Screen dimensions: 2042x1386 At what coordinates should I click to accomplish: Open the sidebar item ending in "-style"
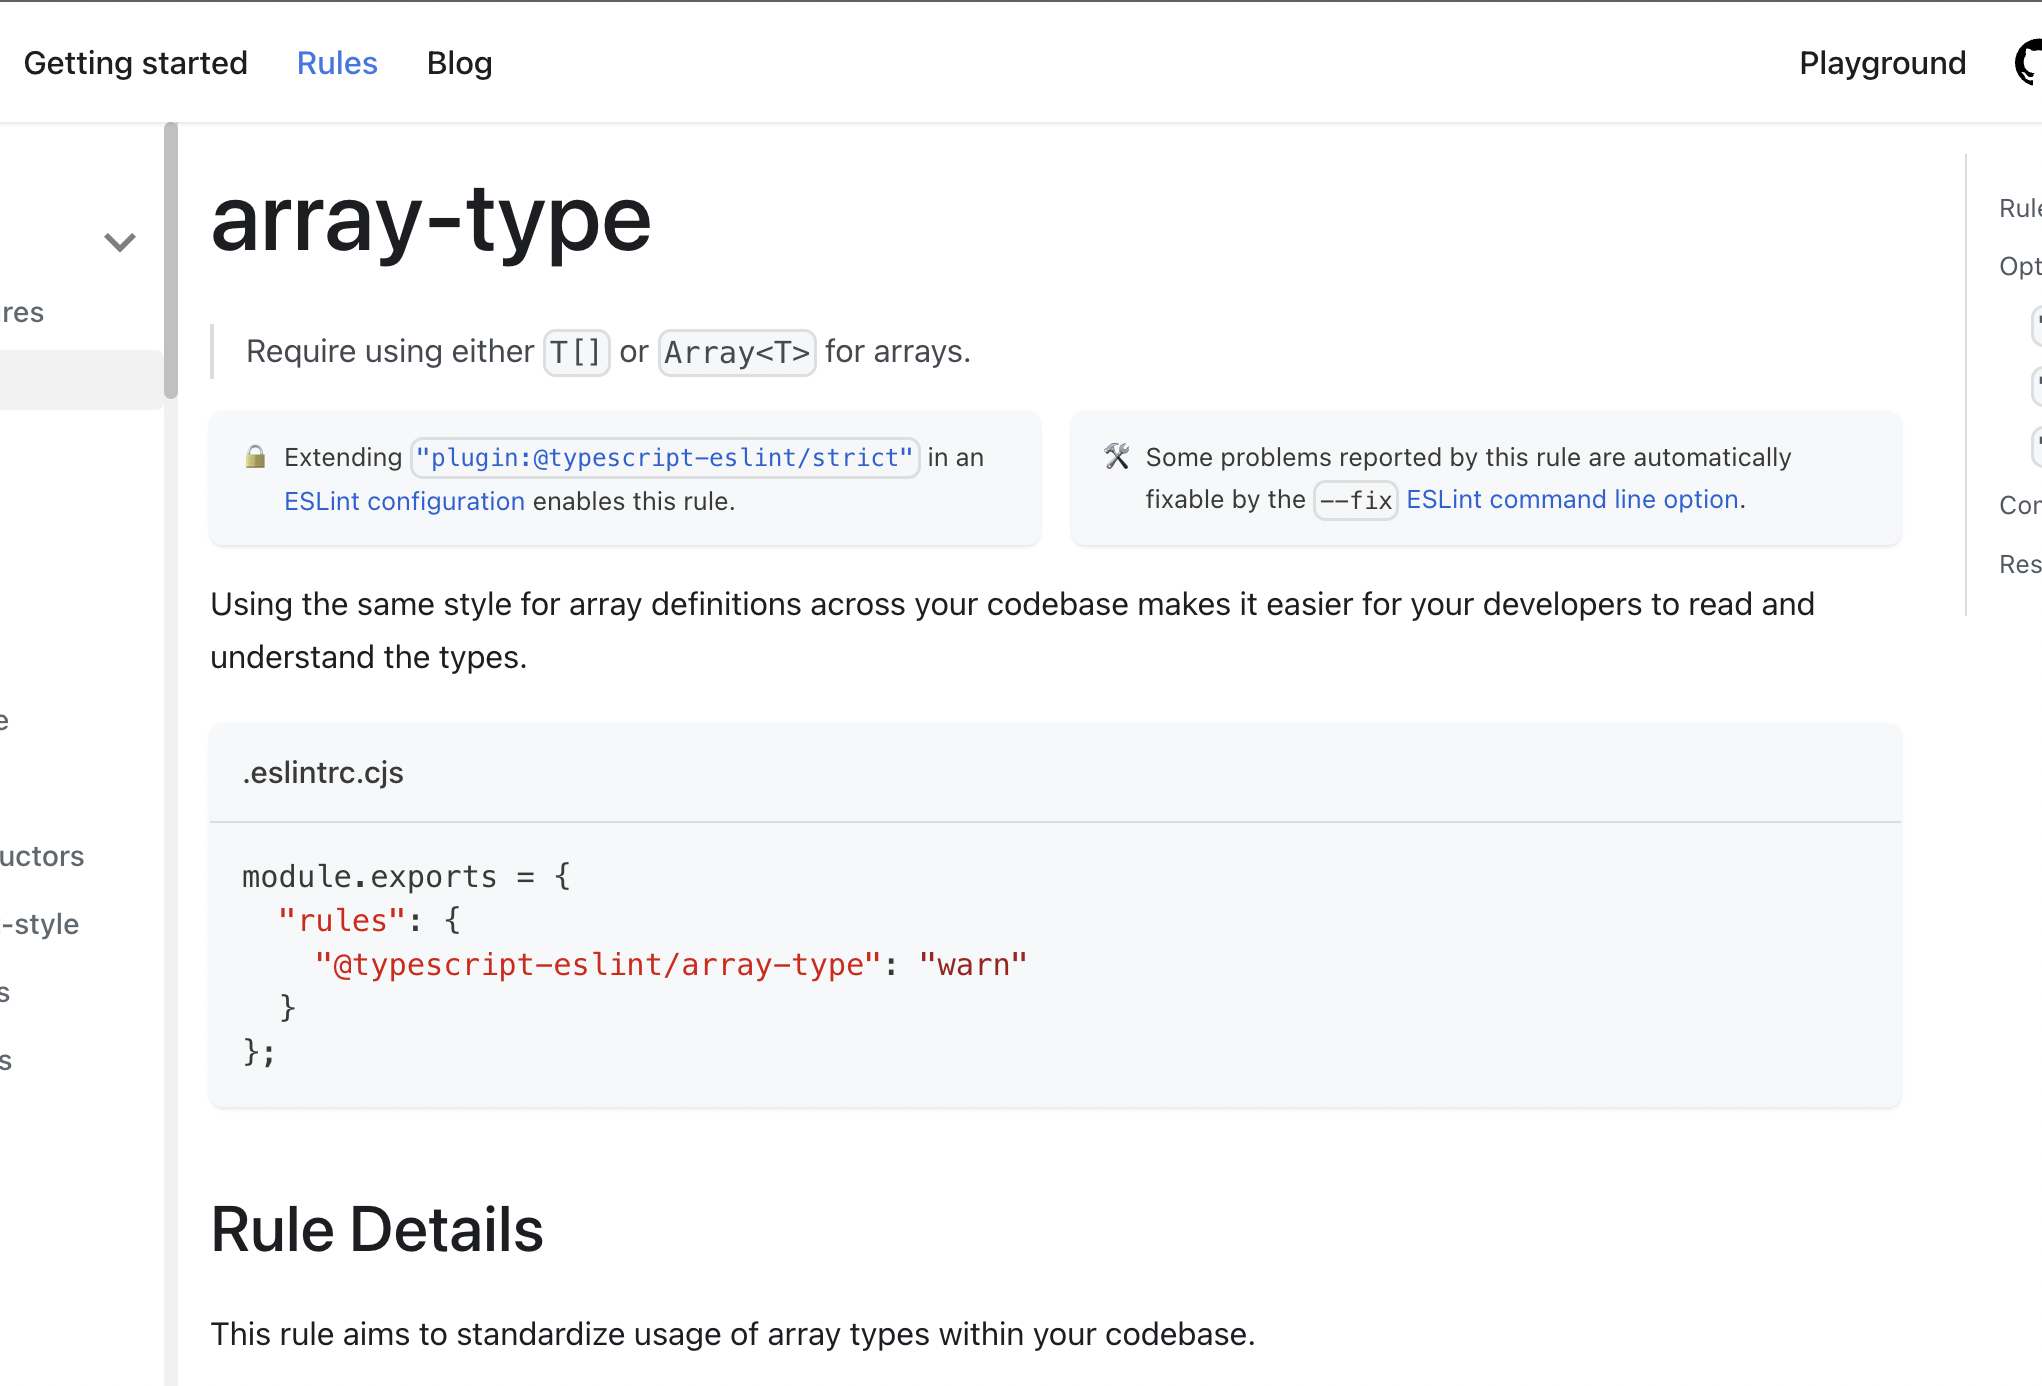tap(40, 924)
